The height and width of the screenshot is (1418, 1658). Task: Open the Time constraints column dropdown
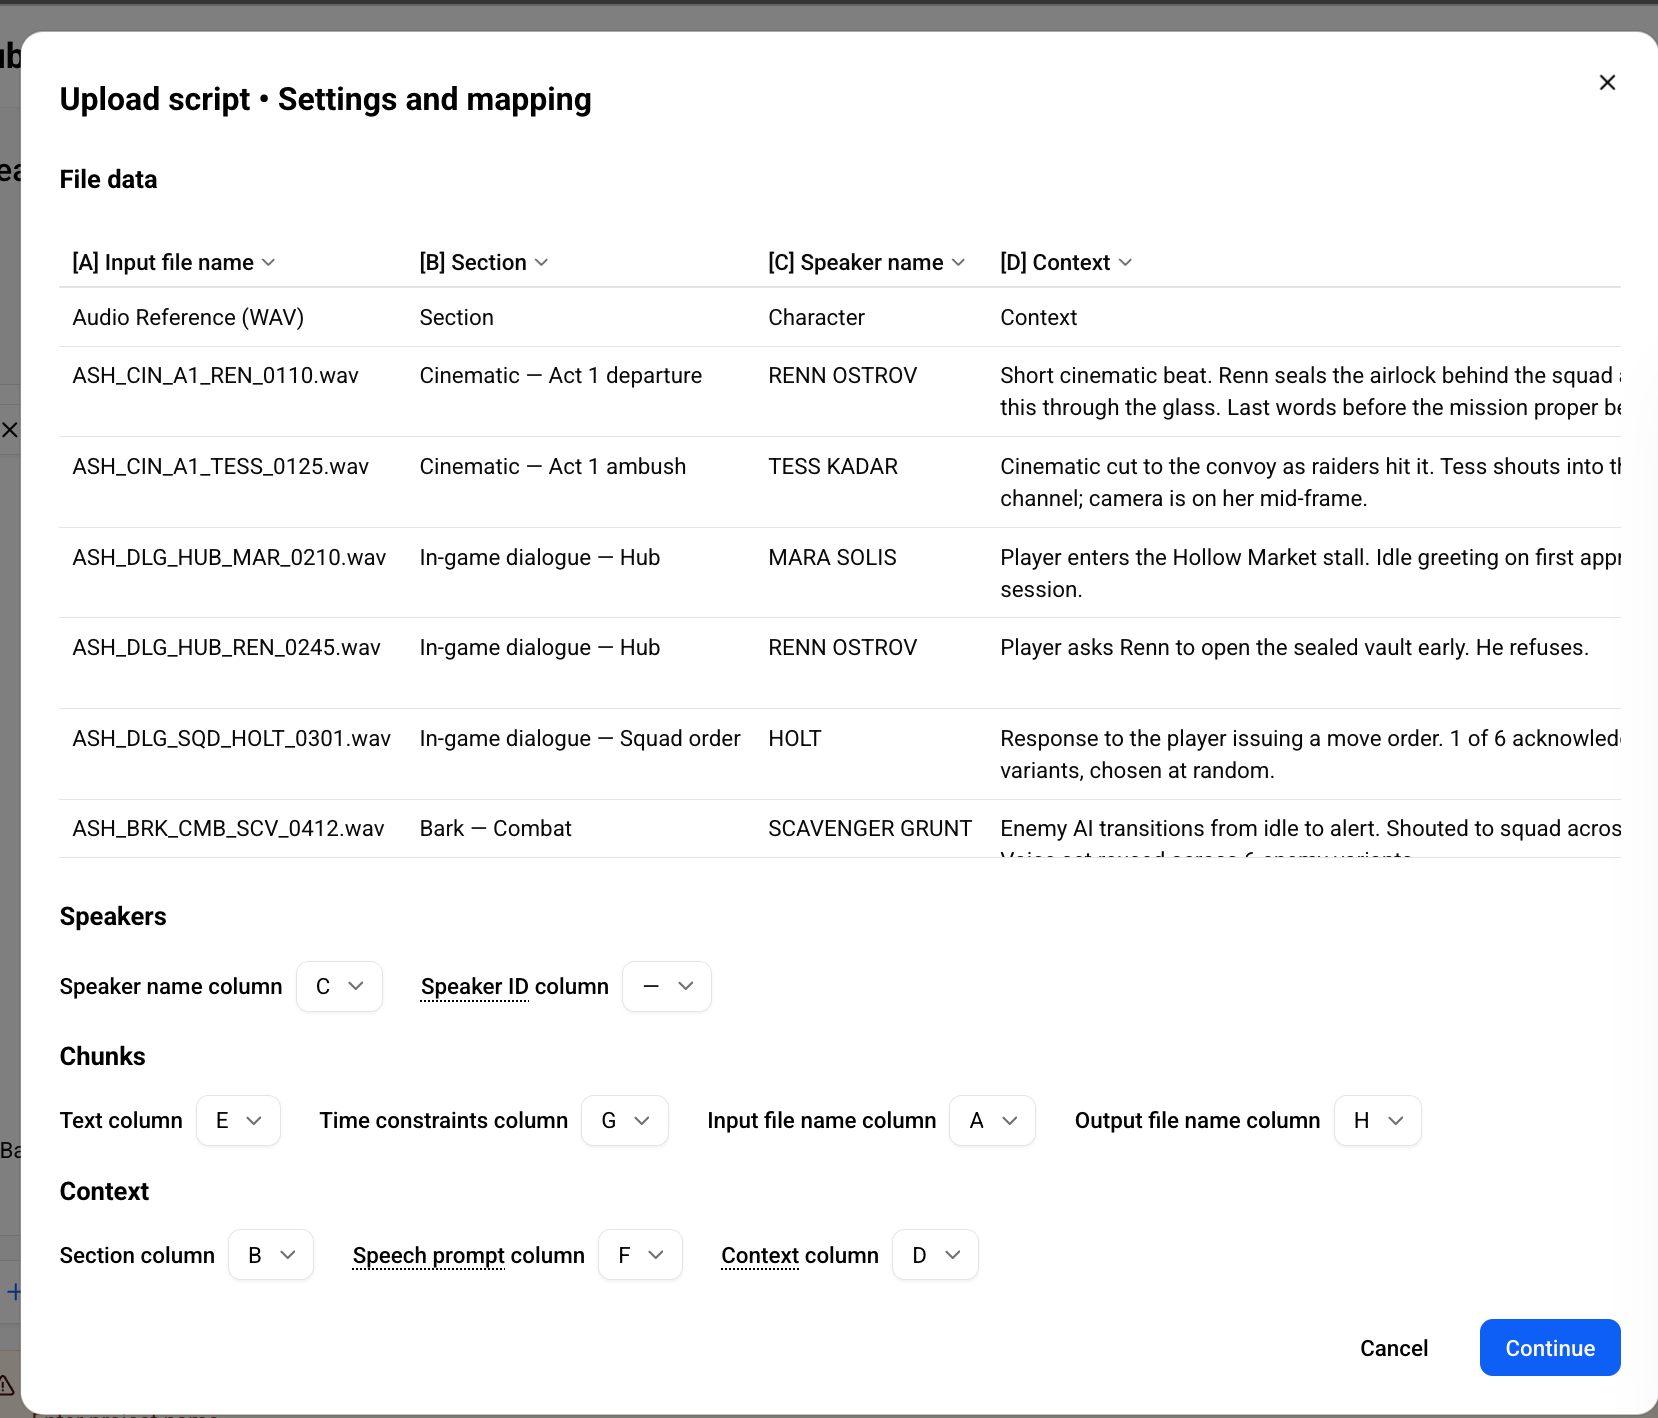(x=625, y=1120)
